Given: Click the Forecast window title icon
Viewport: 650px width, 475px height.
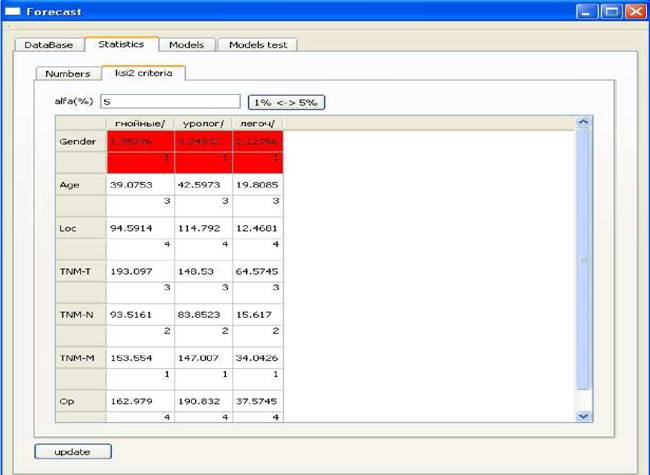Looking at the screenshot, I should (x=12, y=11).
